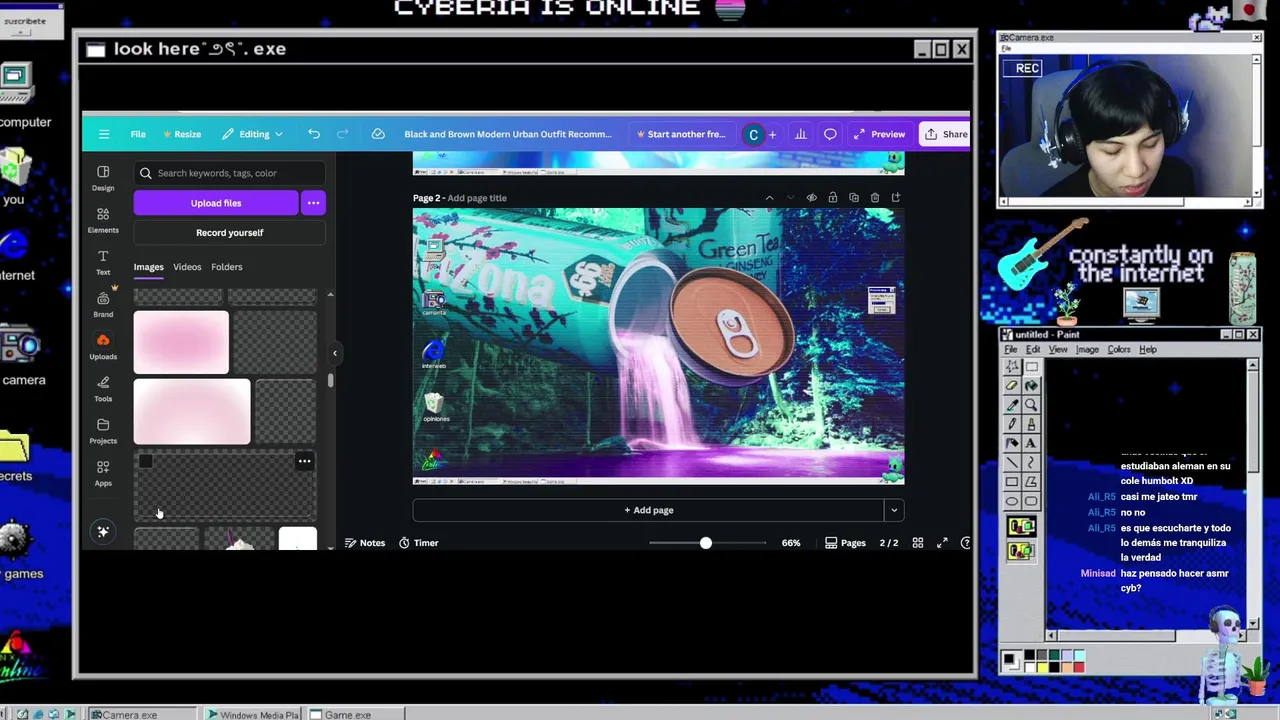The image size is (1280, 720).
Task: Pick yellow color swatch in Paint palette
Action: (1043, 667)
